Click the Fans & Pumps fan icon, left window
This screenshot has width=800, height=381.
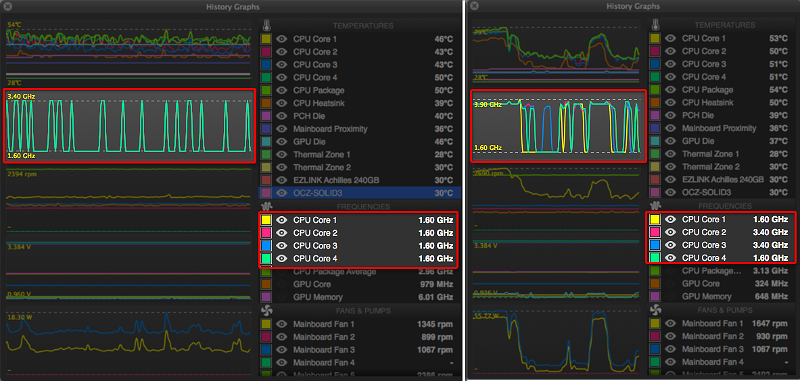[266, 311]
